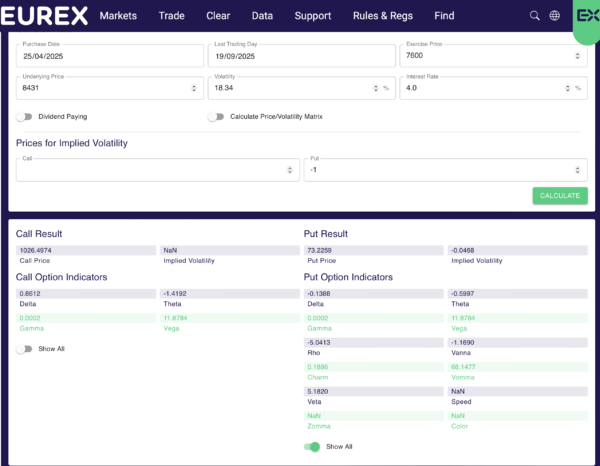Open the Find menu

(444, 16)
